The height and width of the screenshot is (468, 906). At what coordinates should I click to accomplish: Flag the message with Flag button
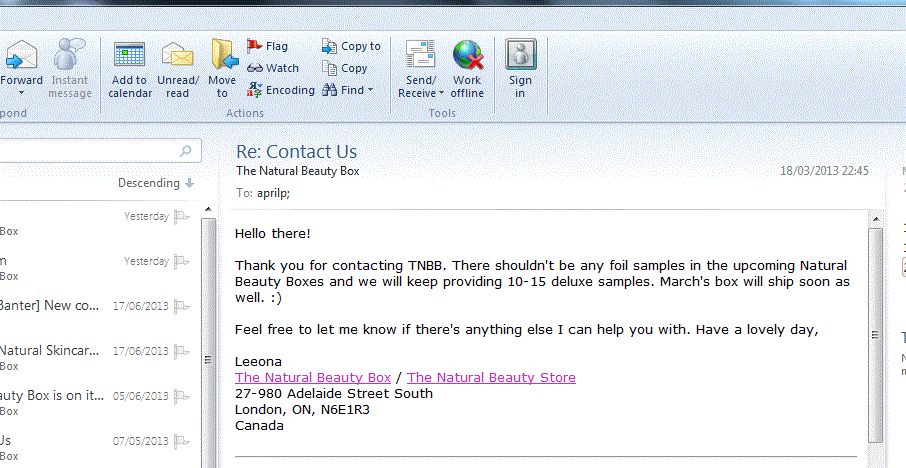[x=268, y=46]
